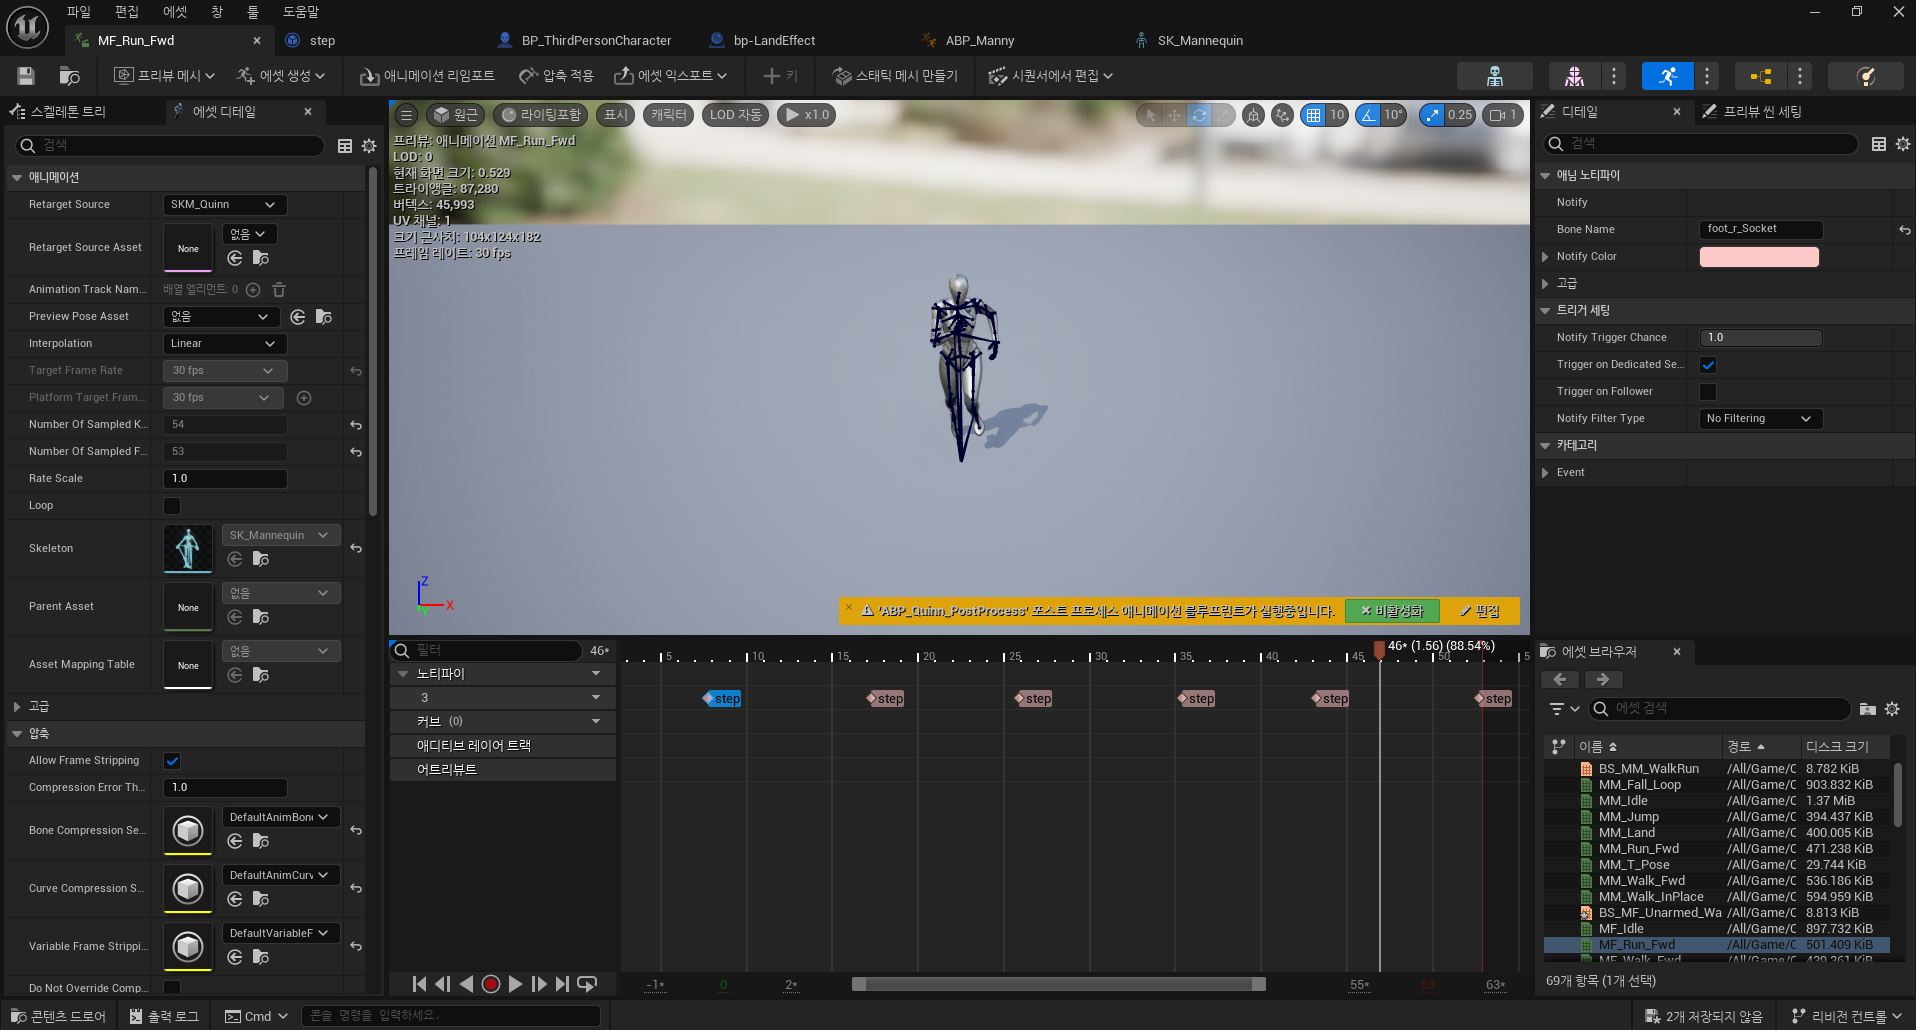Toggle Do Not Override Compression checkbox
The height and width of the screenshot is (1030, 1916).
pyautogui.click(x=172, y=988)
